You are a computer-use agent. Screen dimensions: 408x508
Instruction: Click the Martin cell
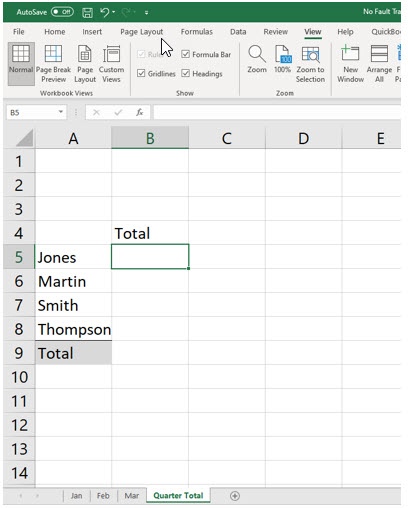pyautogui.click(x=73, y=281)
